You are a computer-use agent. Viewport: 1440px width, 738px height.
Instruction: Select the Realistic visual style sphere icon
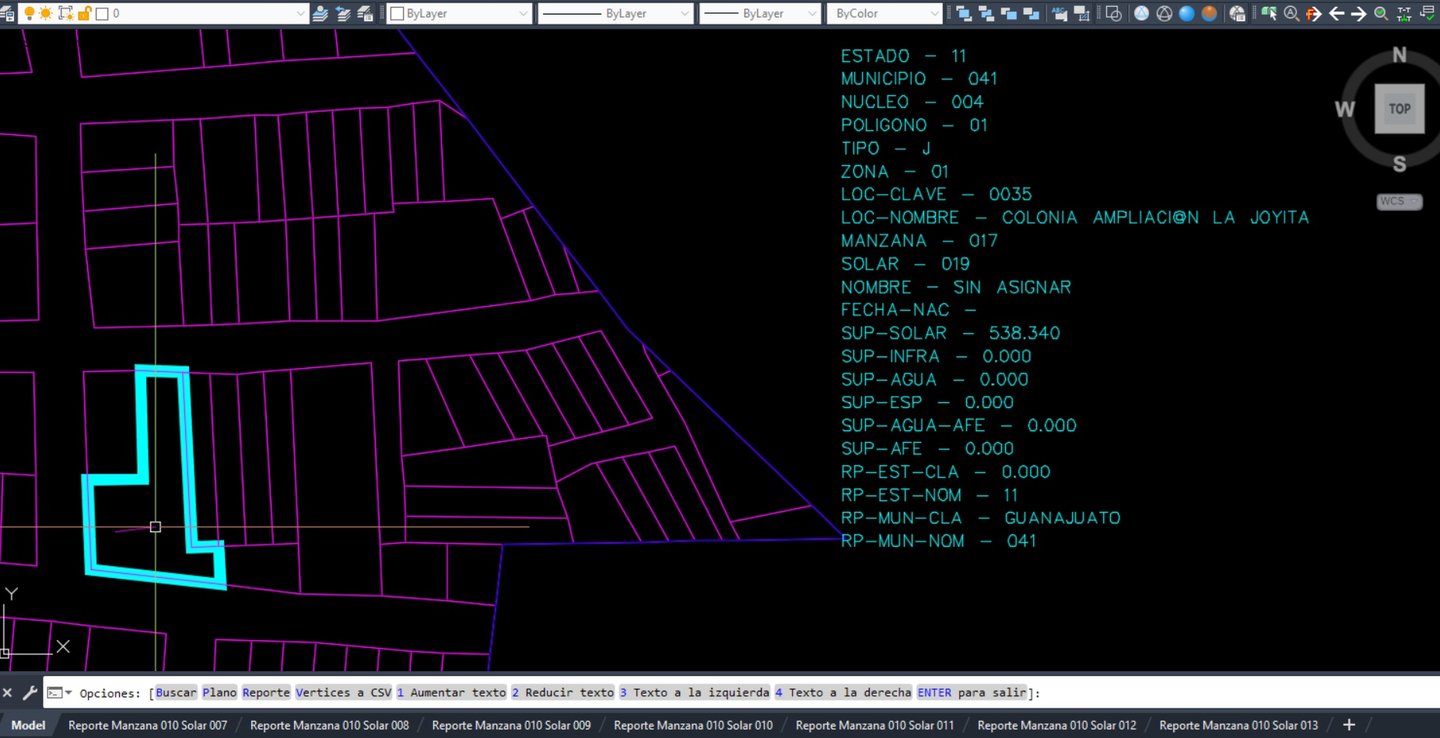click(x=1187, y=14)
